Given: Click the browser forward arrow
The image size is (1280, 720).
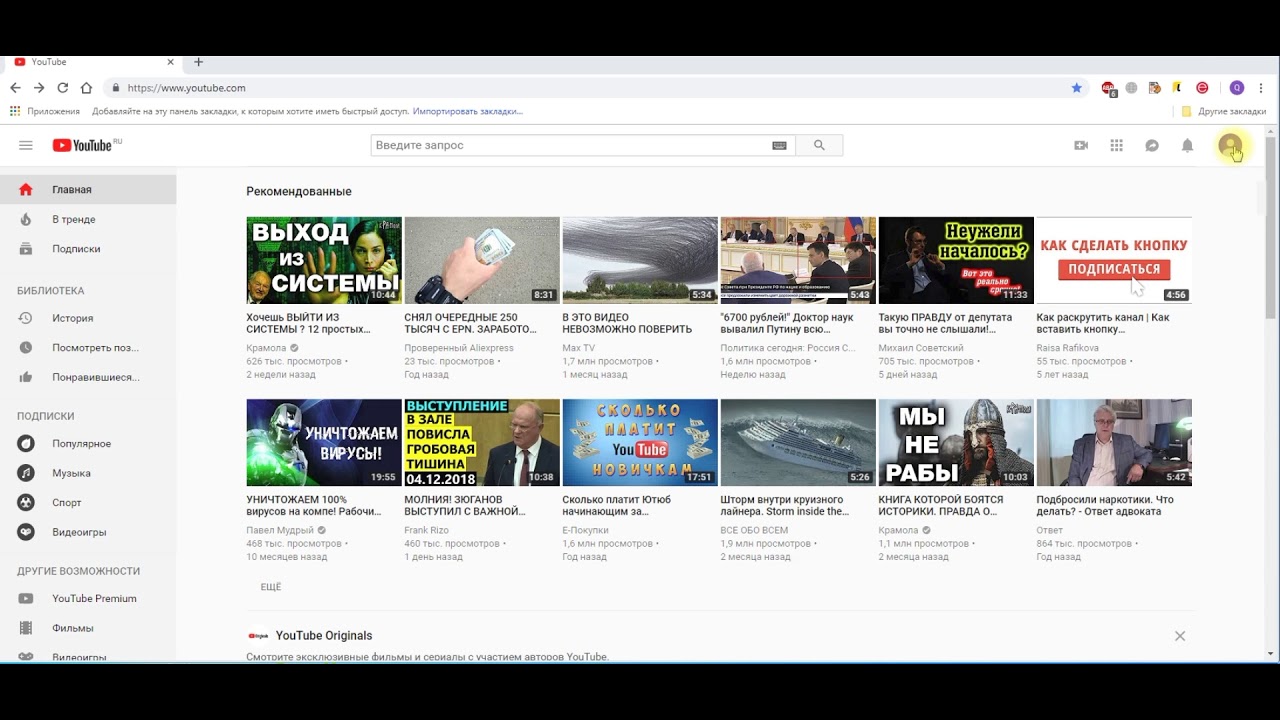Looking at the screenshot, I should pyautogui.click(x=39, y=88).
